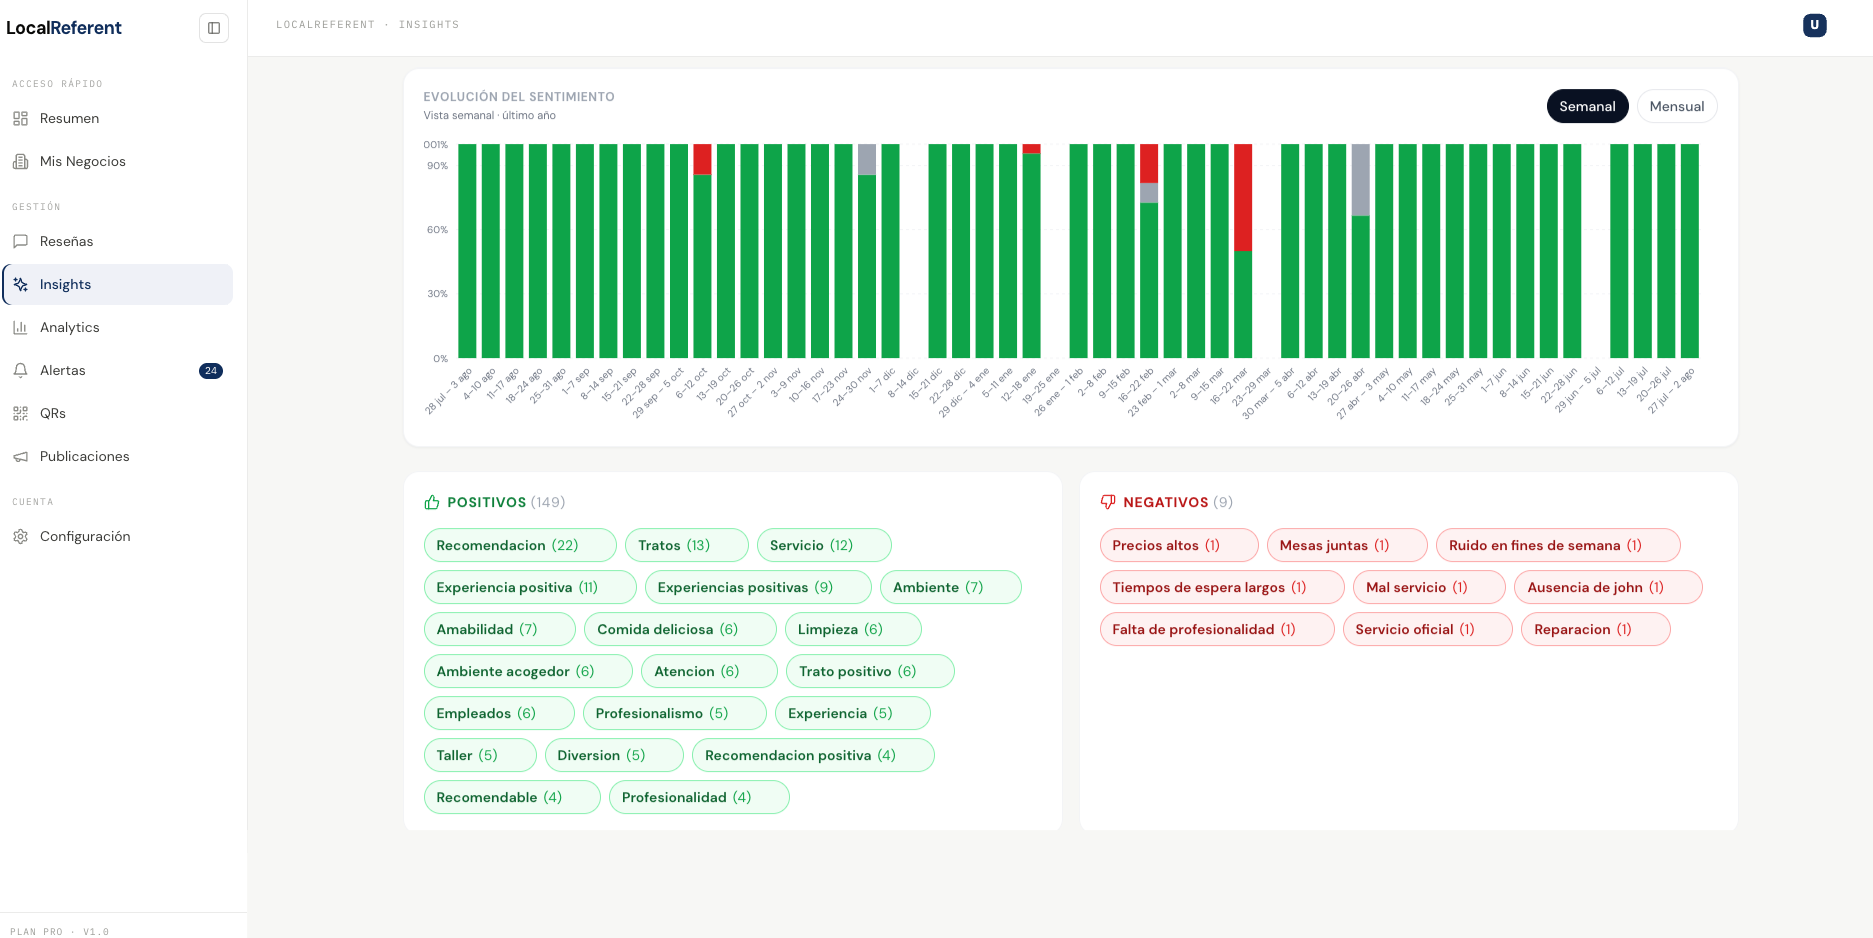The image size is (1873, 938).
Task: Select the Trato positivo (6) tag
Action: pos(870,671)
